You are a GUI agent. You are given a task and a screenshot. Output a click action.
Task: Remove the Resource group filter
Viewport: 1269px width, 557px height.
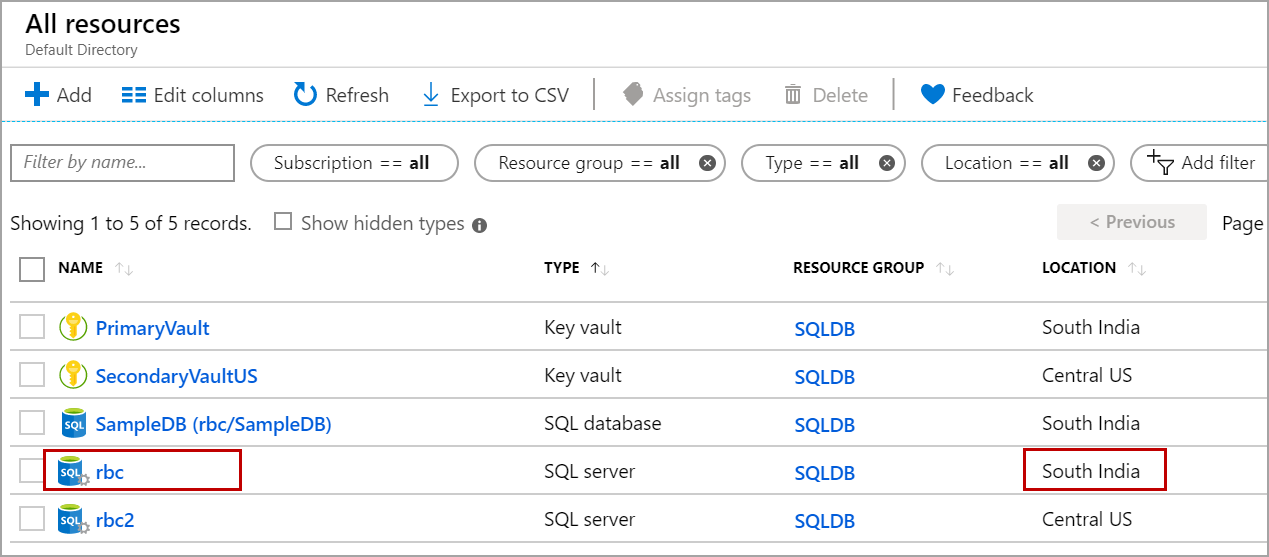[707, 163]
